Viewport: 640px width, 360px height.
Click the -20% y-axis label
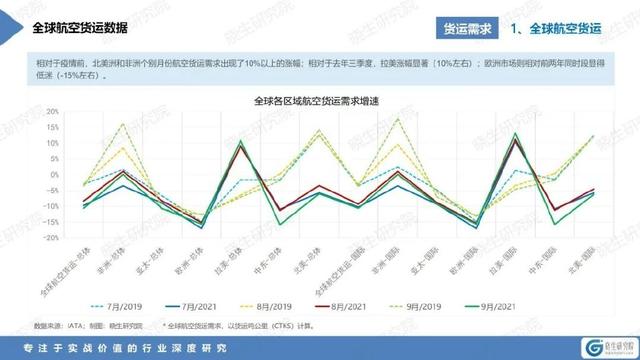(51, 238)
